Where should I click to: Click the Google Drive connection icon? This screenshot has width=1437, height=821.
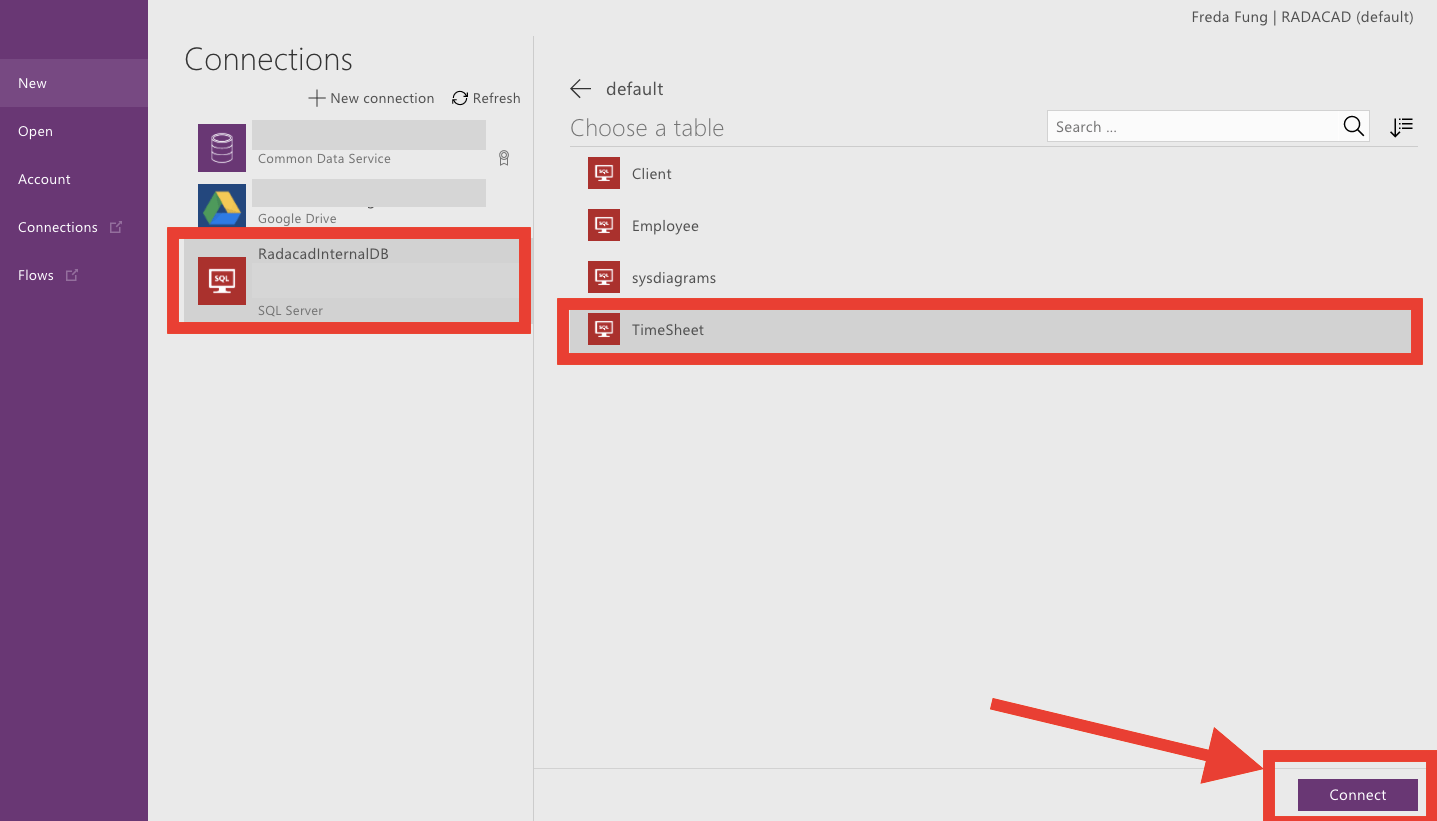click(x=221, y=207)
